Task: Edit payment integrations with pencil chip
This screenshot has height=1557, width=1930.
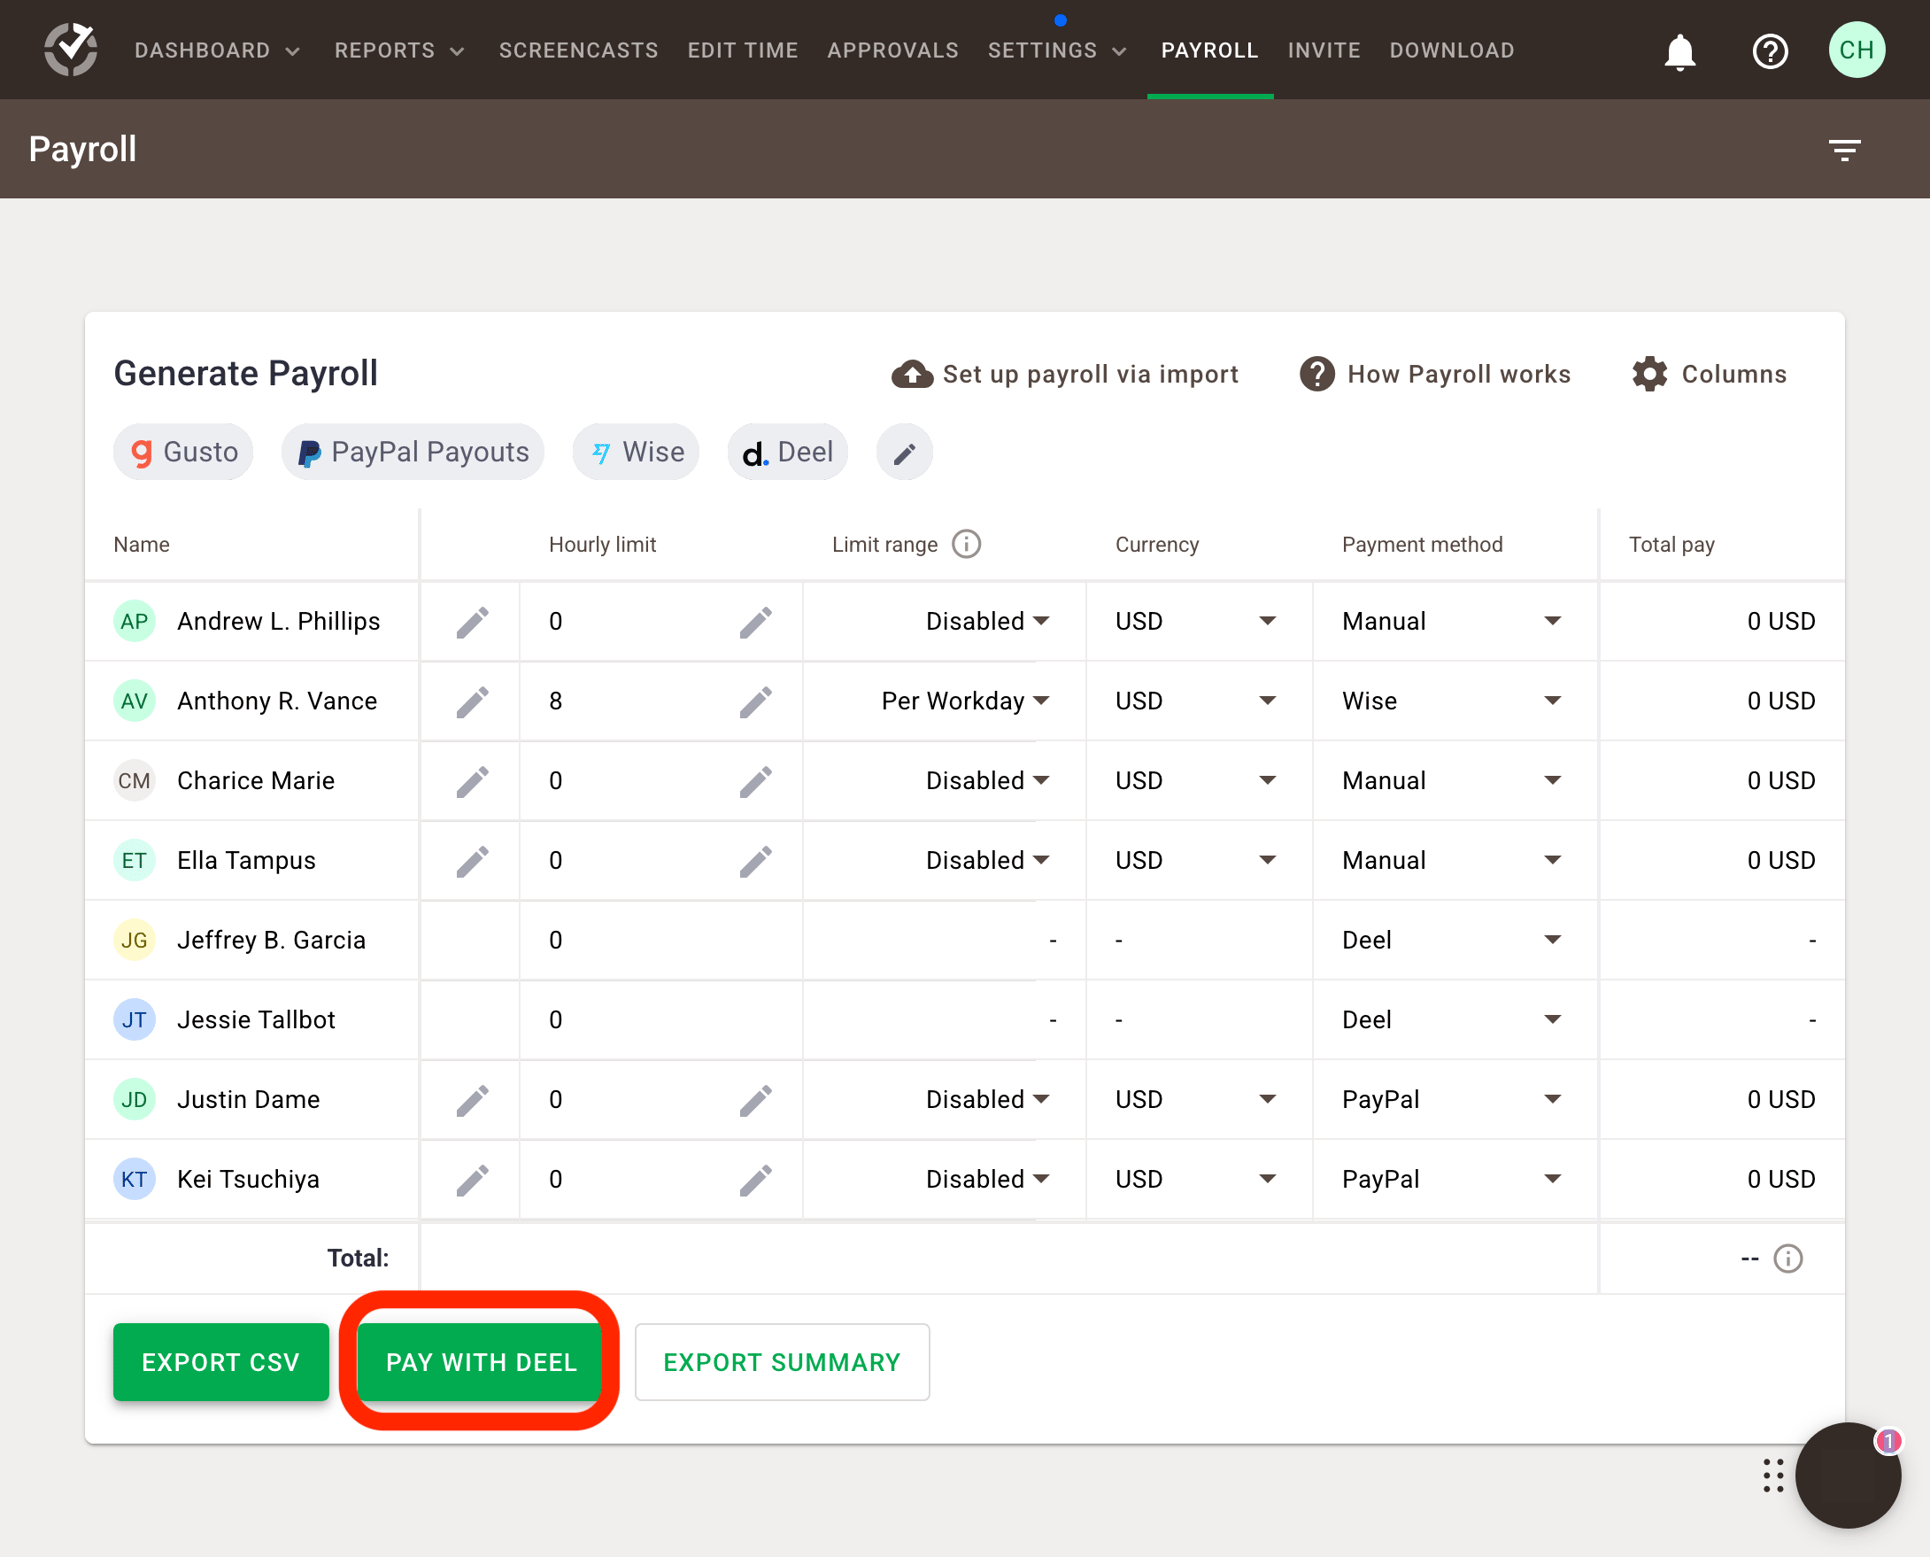Action: (x=904, y=453)
